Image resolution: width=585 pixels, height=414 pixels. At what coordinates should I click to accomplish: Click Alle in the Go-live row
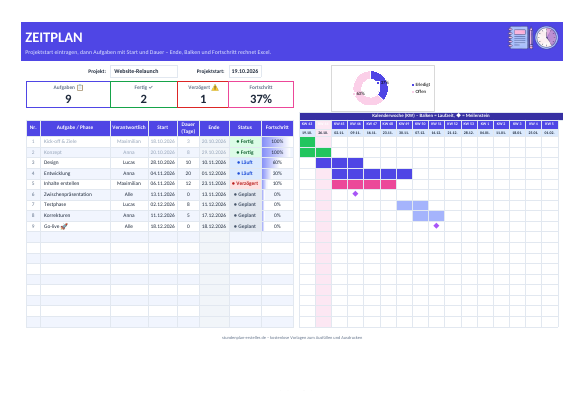129,226
